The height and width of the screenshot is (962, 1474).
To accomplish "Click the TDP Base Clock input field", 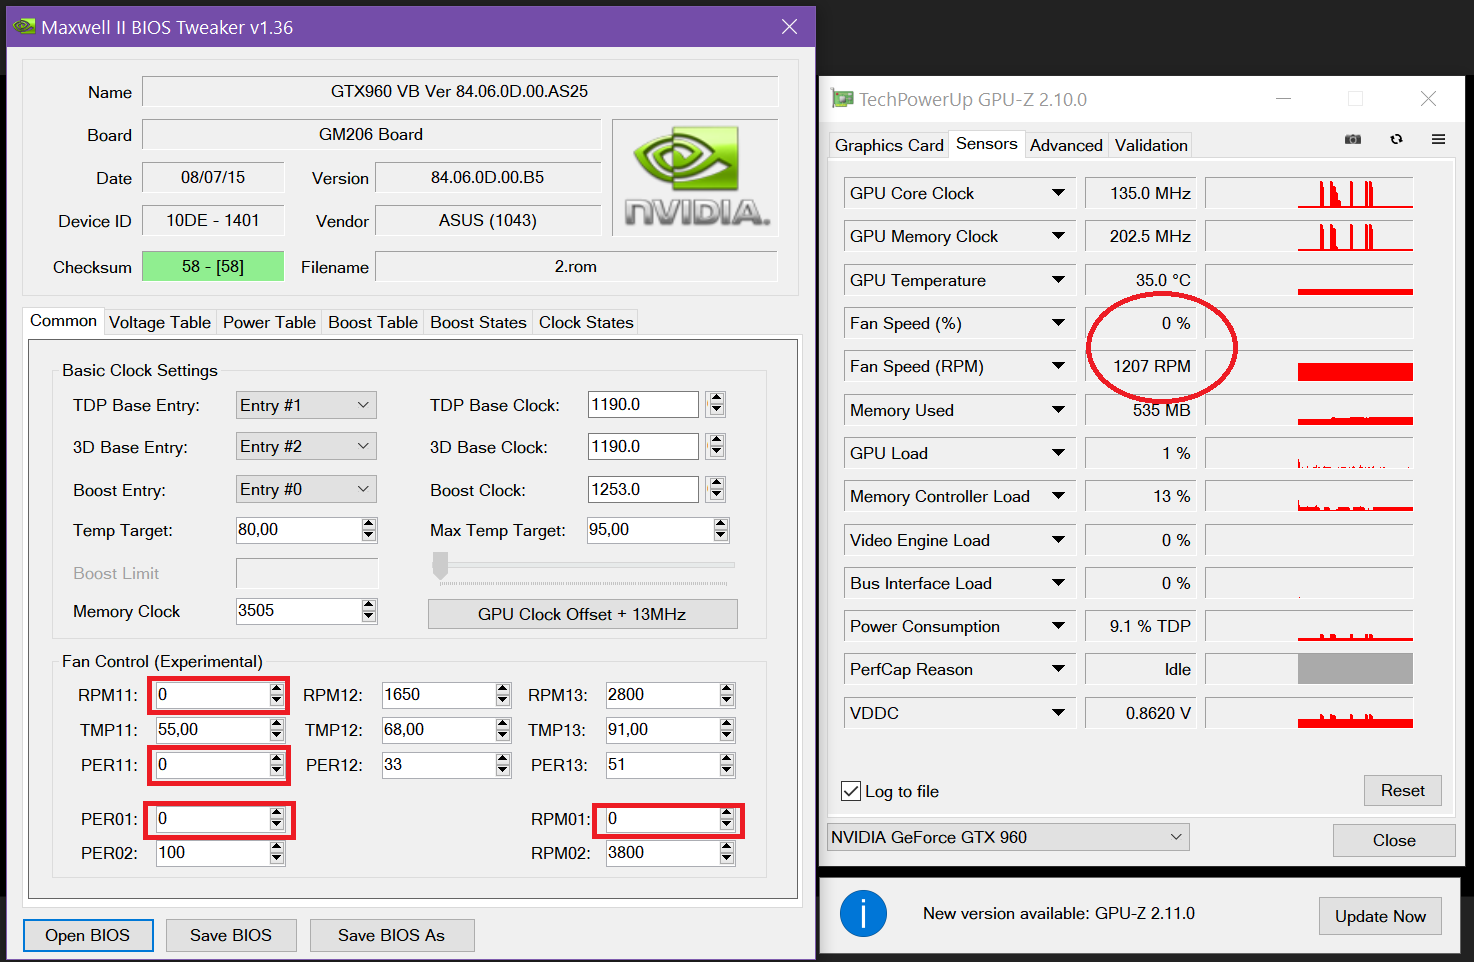I will (643, 404).
